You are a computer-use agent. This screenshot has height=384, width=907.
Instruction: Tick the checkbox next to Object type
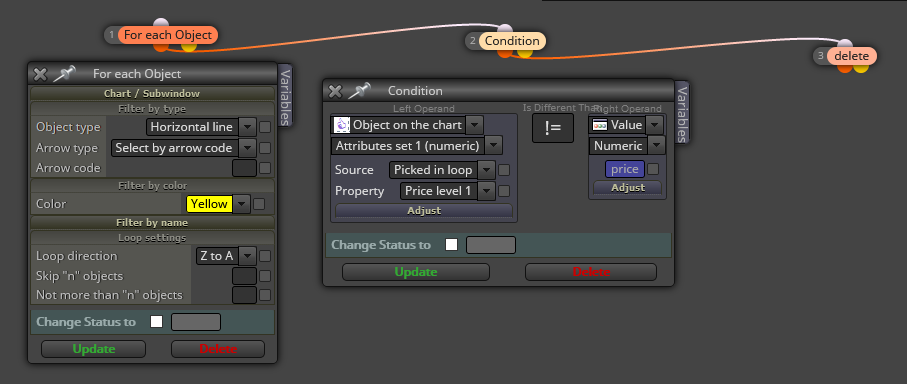pos(265,127)
